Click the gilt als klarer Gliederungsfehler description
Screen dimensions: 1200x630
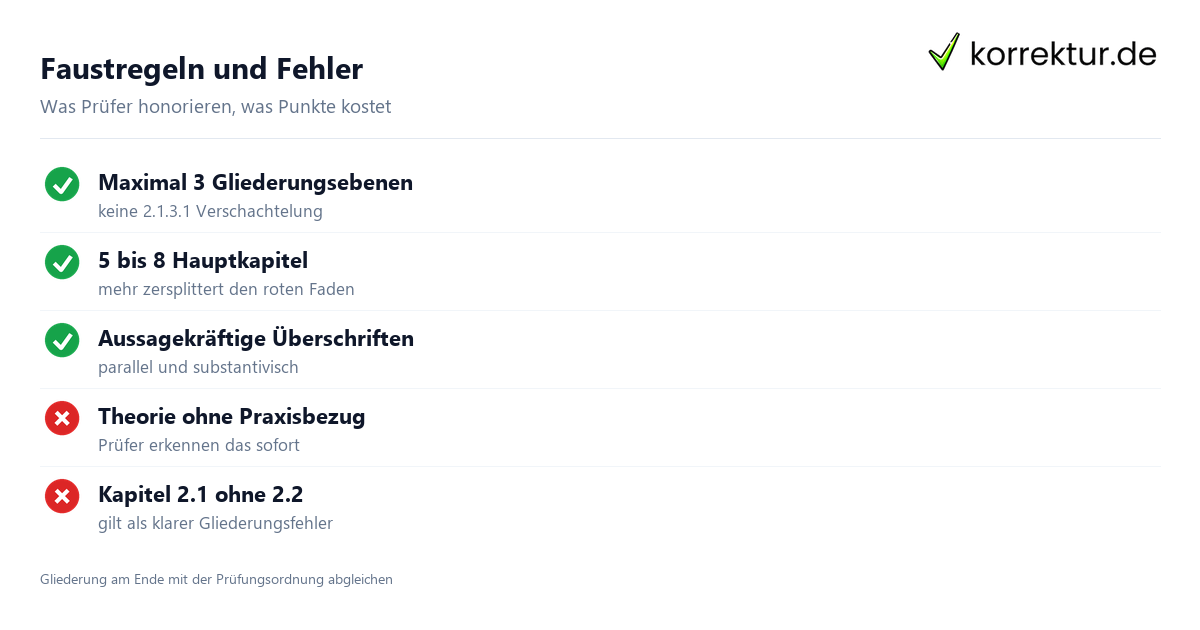pos(215,523)
